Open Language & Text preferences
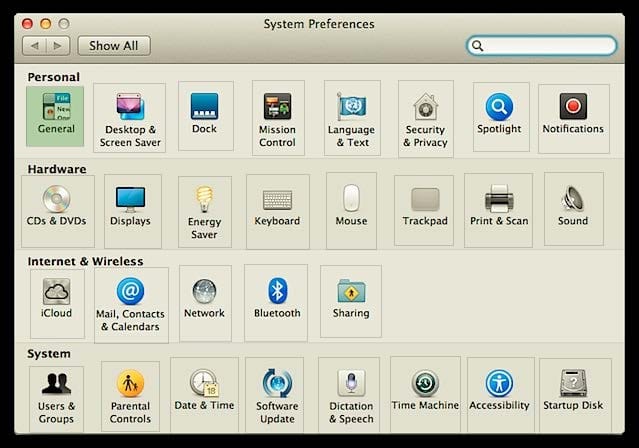Viewport: 639px width, 448px height. click(x=353, y=118)
